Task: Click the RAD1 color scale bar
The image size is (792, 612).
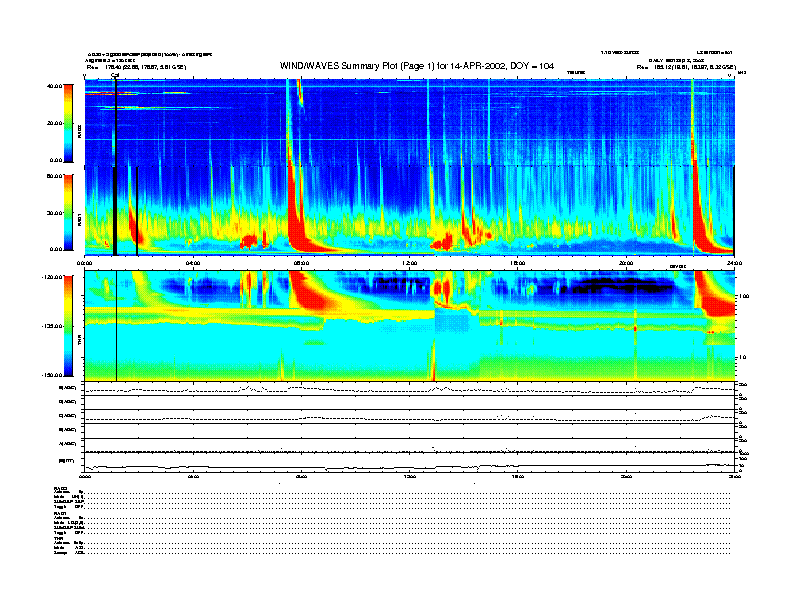Action: [68, 212]
